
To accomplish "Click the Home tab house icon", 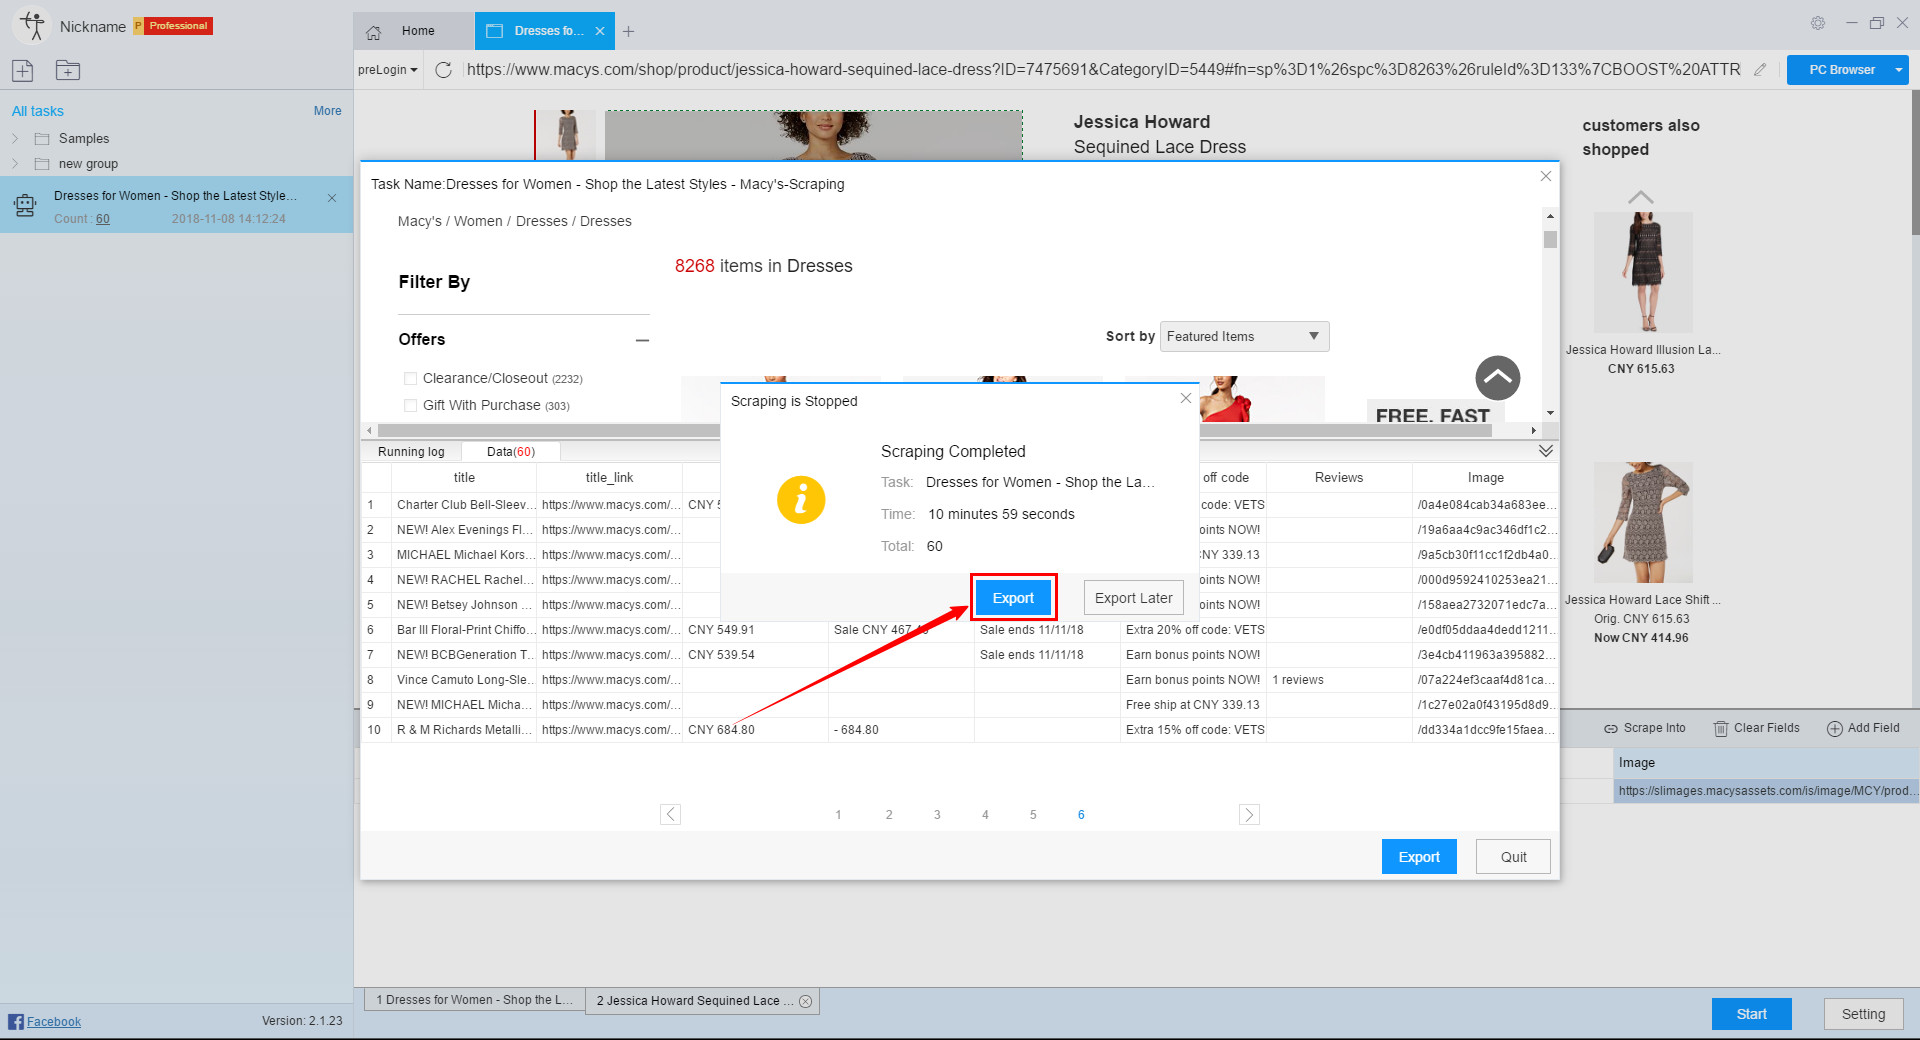I will click(374, 32).
